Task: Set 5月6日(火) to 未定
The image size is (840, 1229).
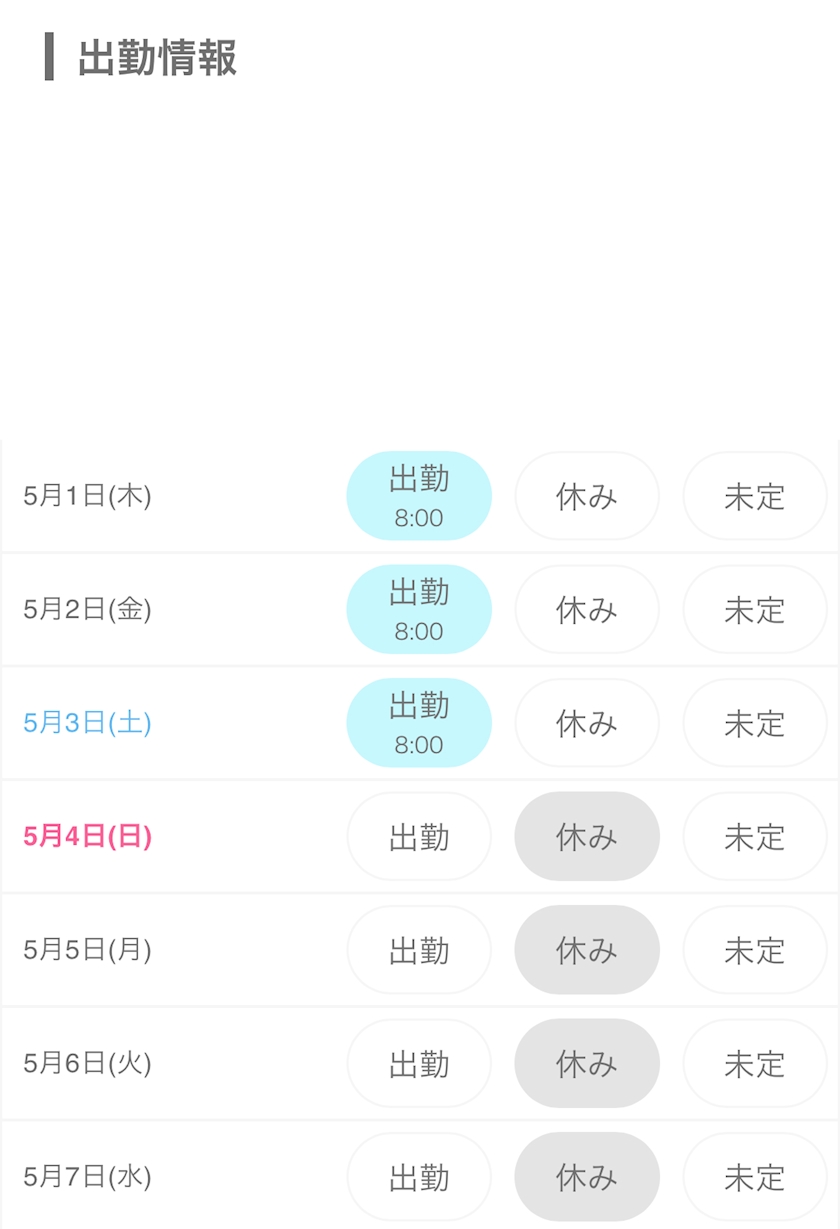Action: pos(755,1063)
